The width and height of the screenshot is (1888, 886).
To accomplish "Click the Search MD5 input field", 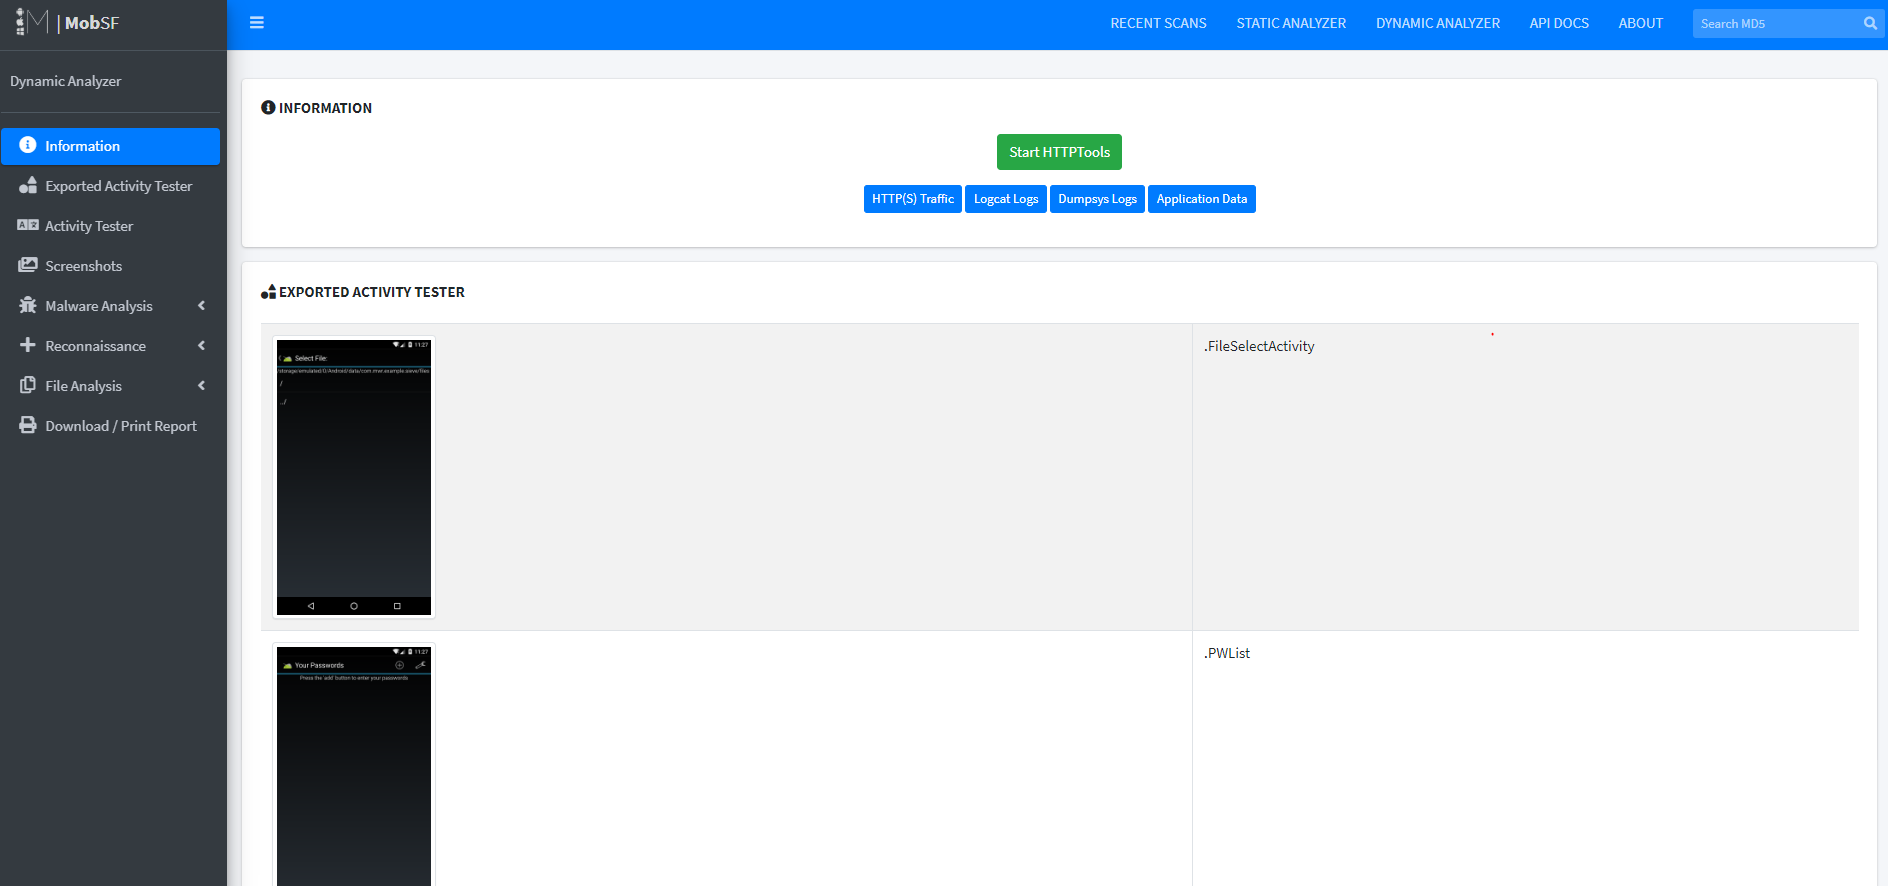I will pos(1775,24).
